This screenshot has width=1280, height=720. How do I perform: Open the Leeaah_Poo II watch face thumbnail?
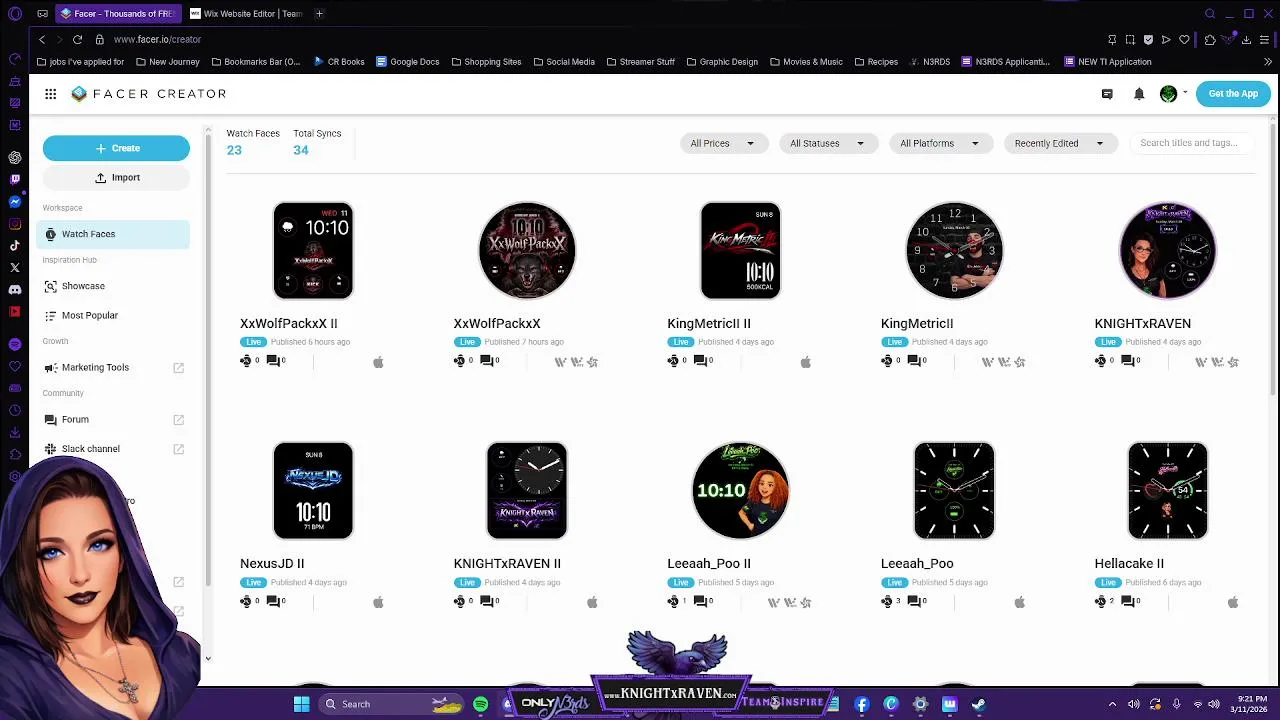click(740, 491)
